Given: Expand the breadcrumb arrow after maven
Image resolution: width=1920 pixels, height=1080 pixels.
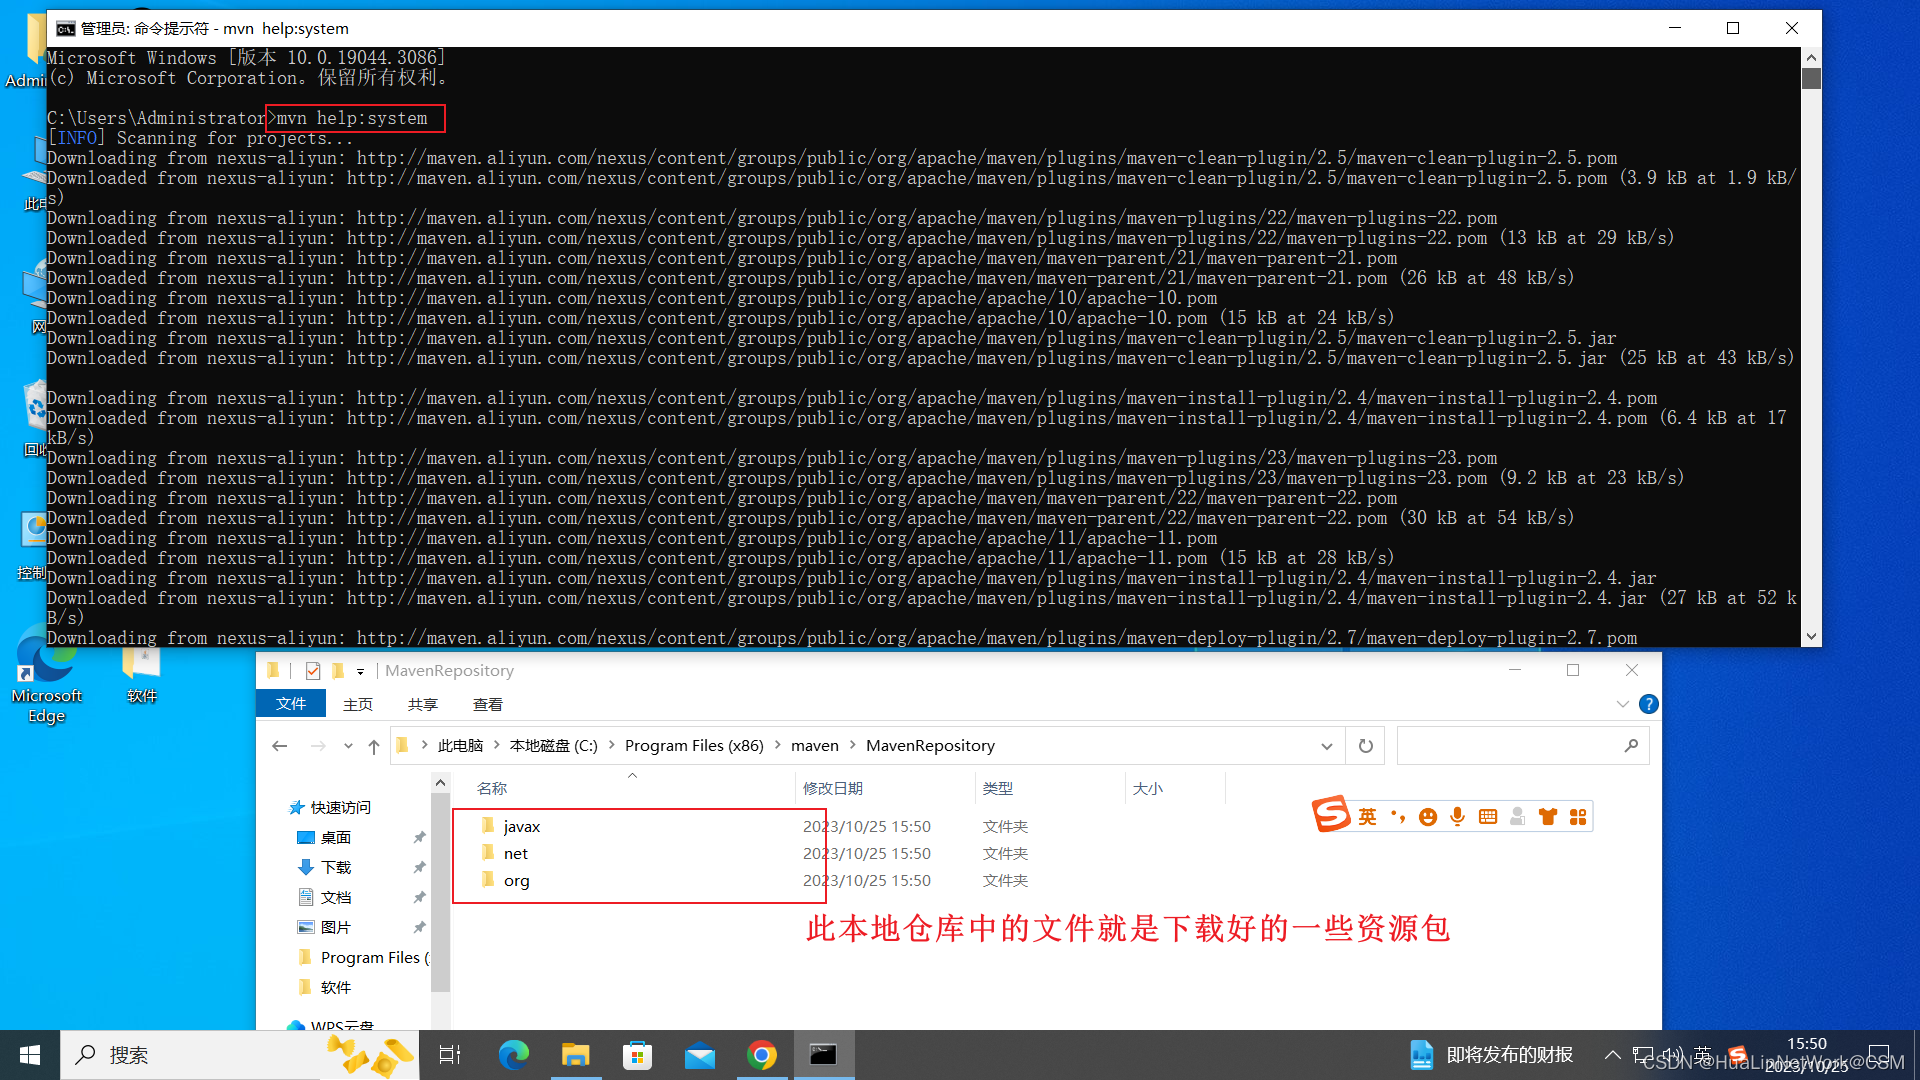Looking at the screenshot, I should (853, 746).
